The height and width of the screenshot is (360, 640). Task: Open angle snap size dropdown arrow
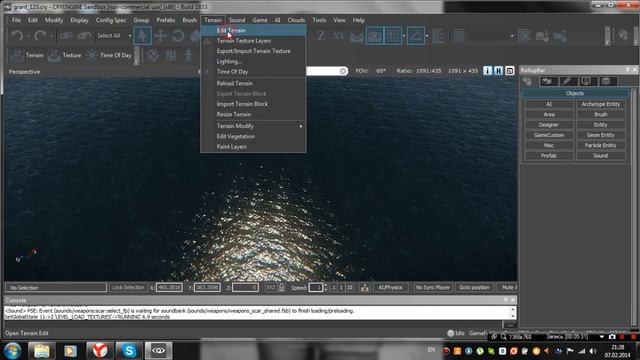[427, 36]
